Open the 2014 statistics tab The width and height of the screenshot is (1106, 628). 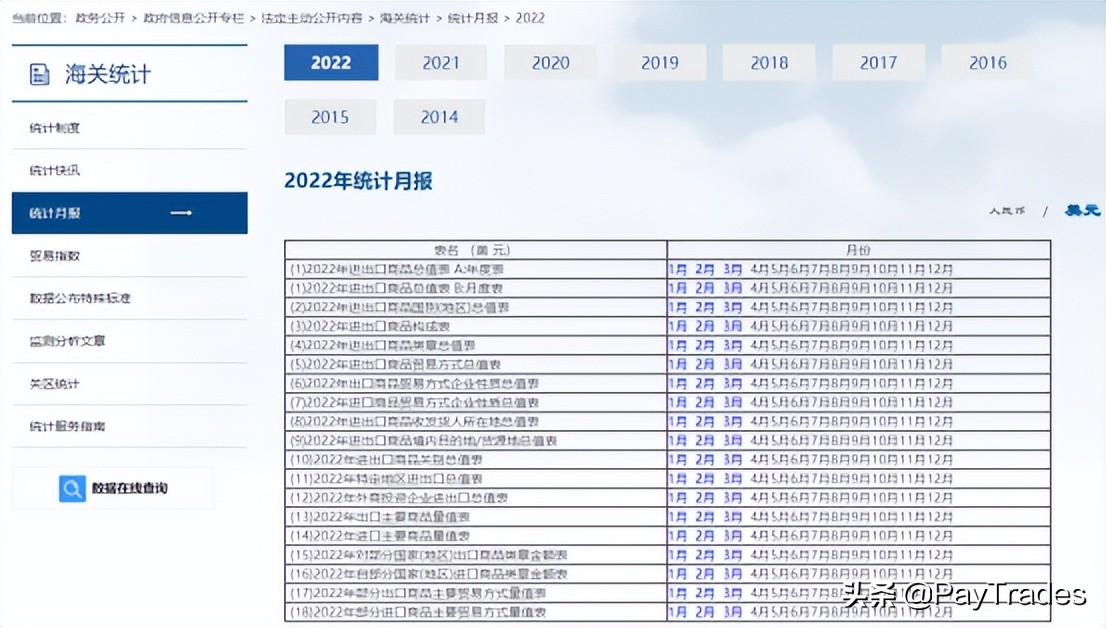(x=439, y=116)
